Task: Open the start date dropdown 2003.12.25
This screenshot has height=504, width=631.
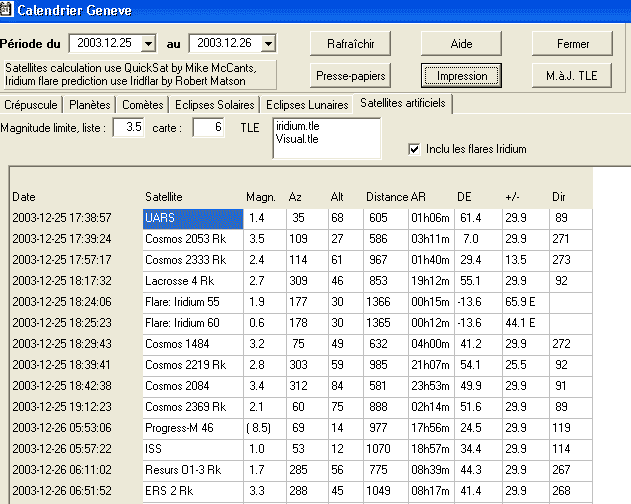Action: (x=149, y=44)
